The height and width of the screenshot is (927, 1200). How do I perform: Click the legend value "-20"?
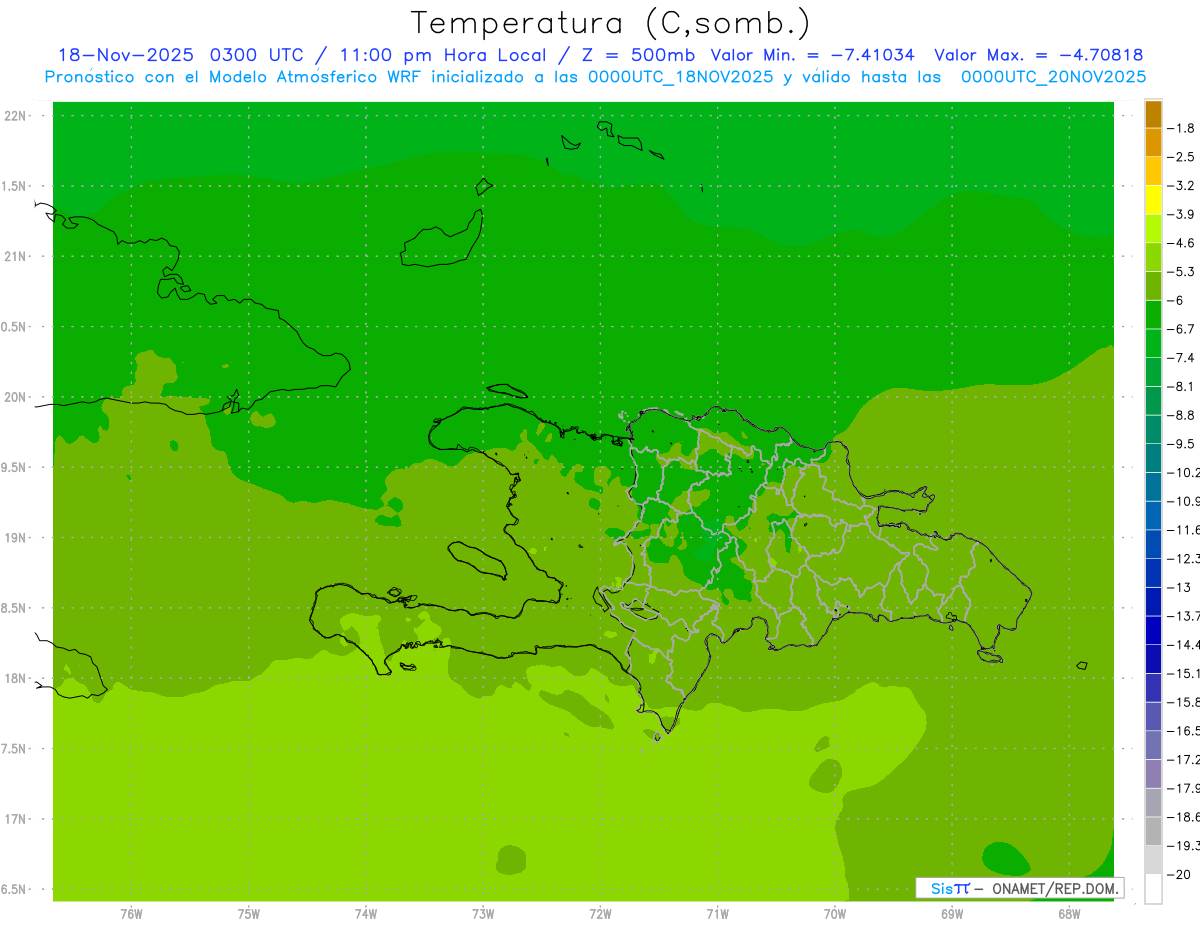tap(1178, 875)
